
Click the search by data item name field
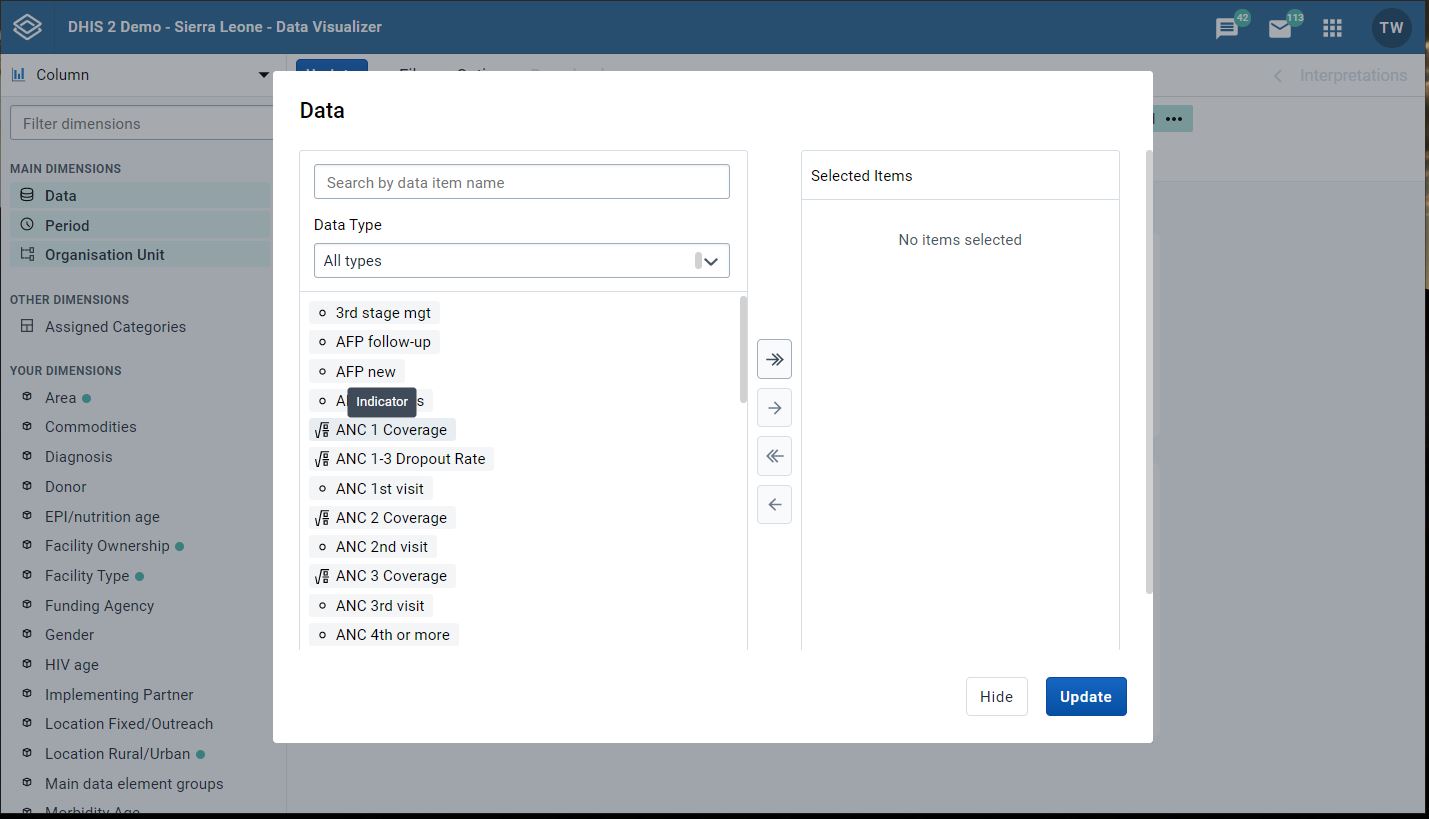pyautogui.click(x=521, y=181)
